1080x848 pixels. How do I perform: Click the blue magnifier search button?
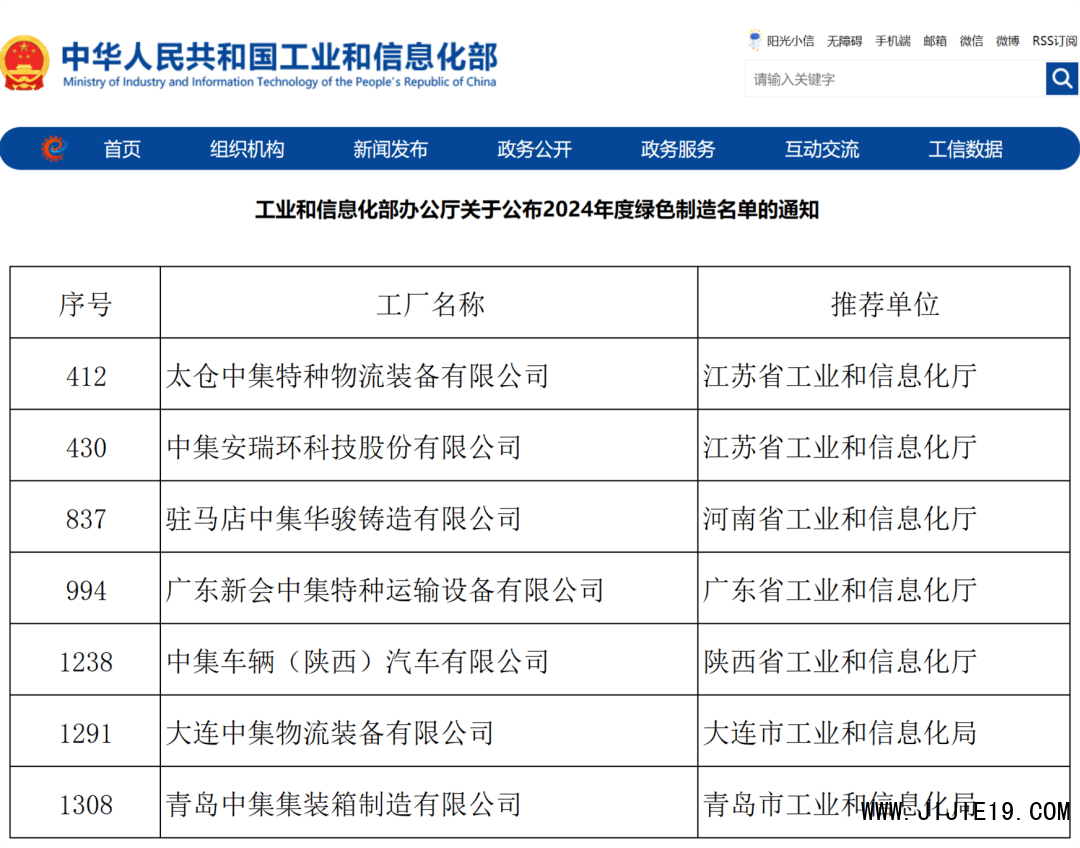pyautogui.click(x=1061, y=79)
